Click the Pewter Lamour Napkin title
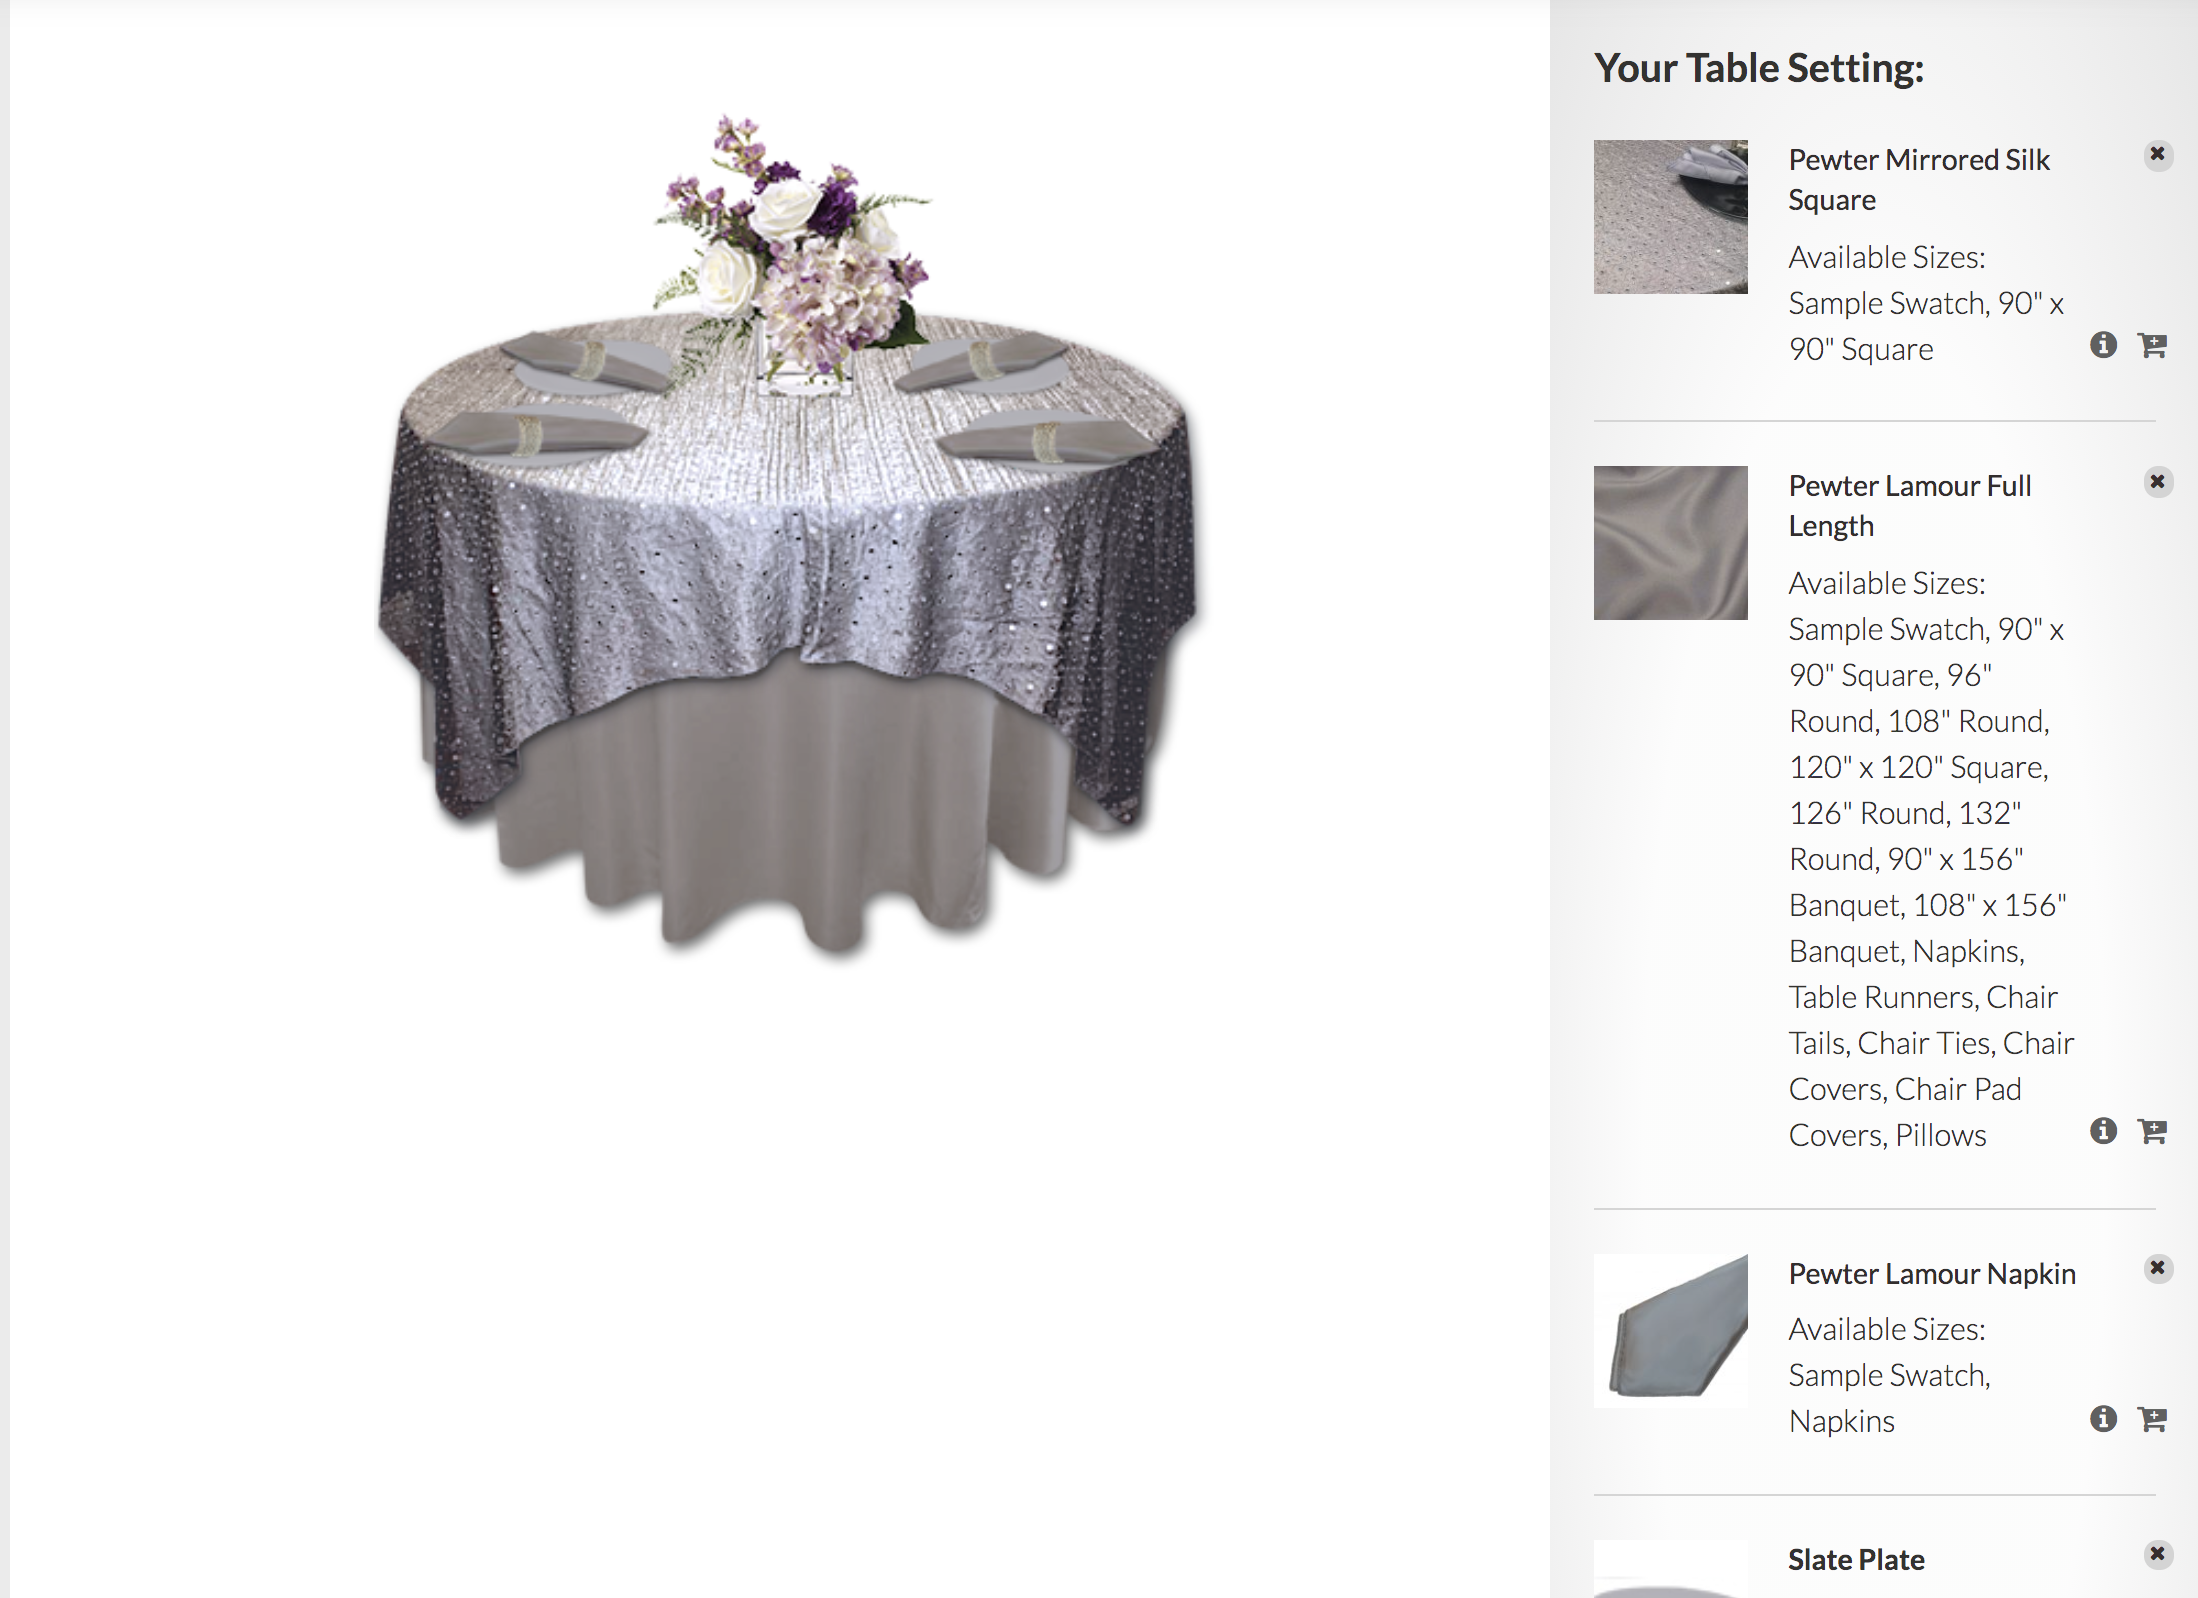The width and height of the screenshot is (2198, 1598). (1932, 1274)
